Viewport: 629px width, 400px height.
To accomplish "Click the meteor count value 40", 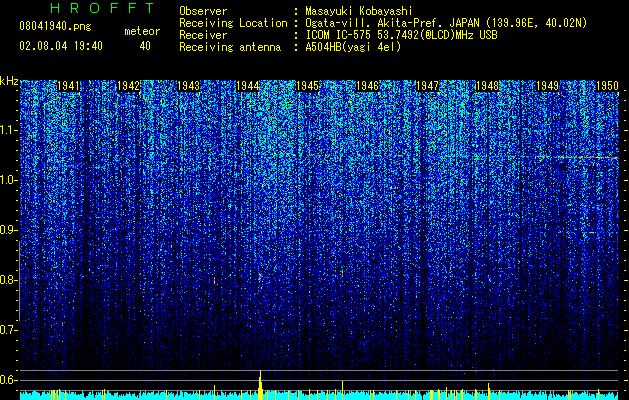I will [145, 46].
